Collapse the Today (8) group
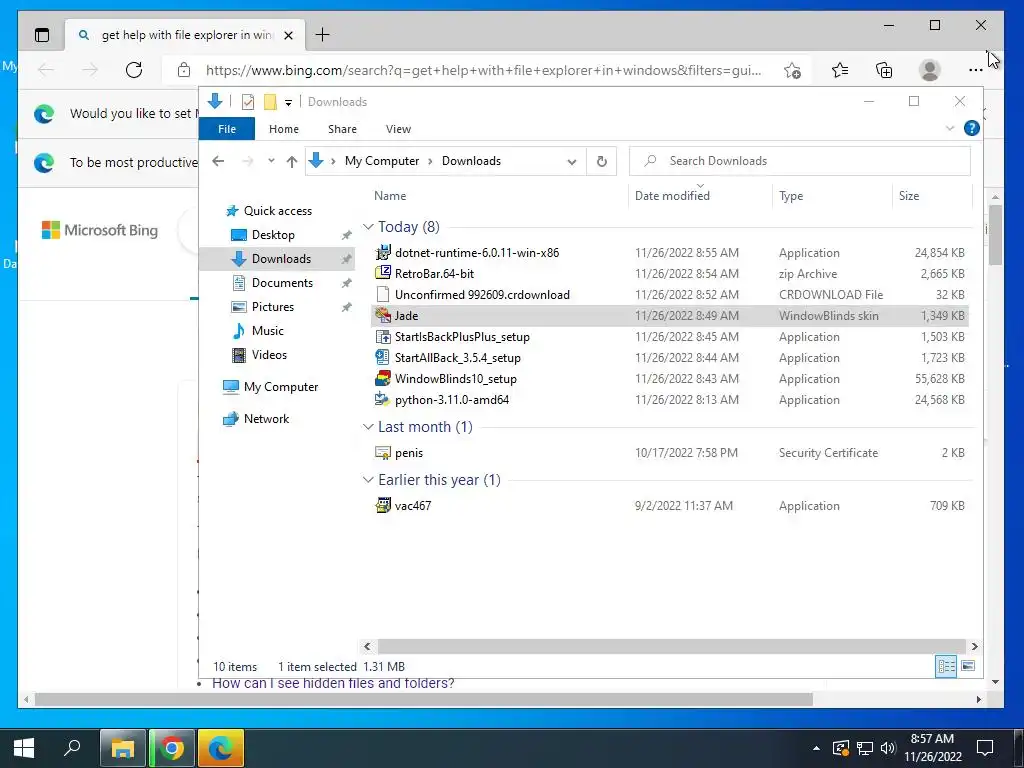Screen dimensions: 1024x768 (x=368, y=227)
